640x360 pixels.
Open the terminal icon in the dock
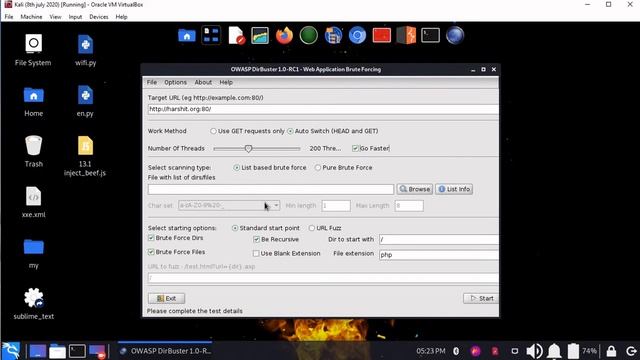431,36
